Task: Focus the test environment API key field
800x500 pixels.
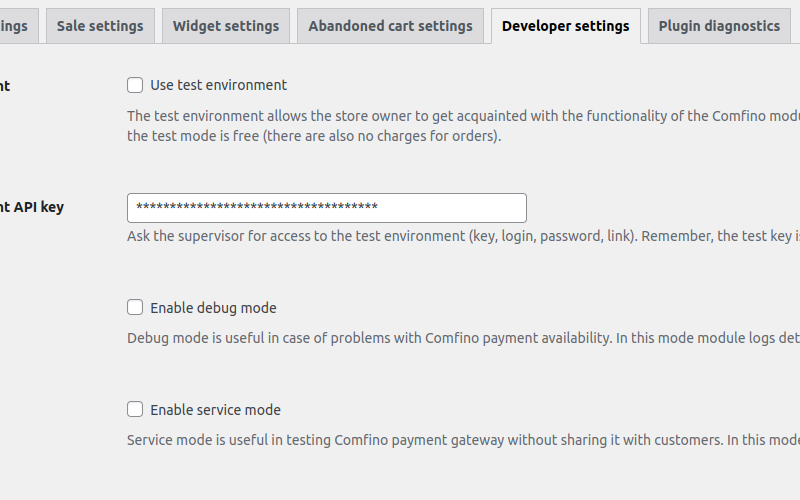Action: [327, 208]
